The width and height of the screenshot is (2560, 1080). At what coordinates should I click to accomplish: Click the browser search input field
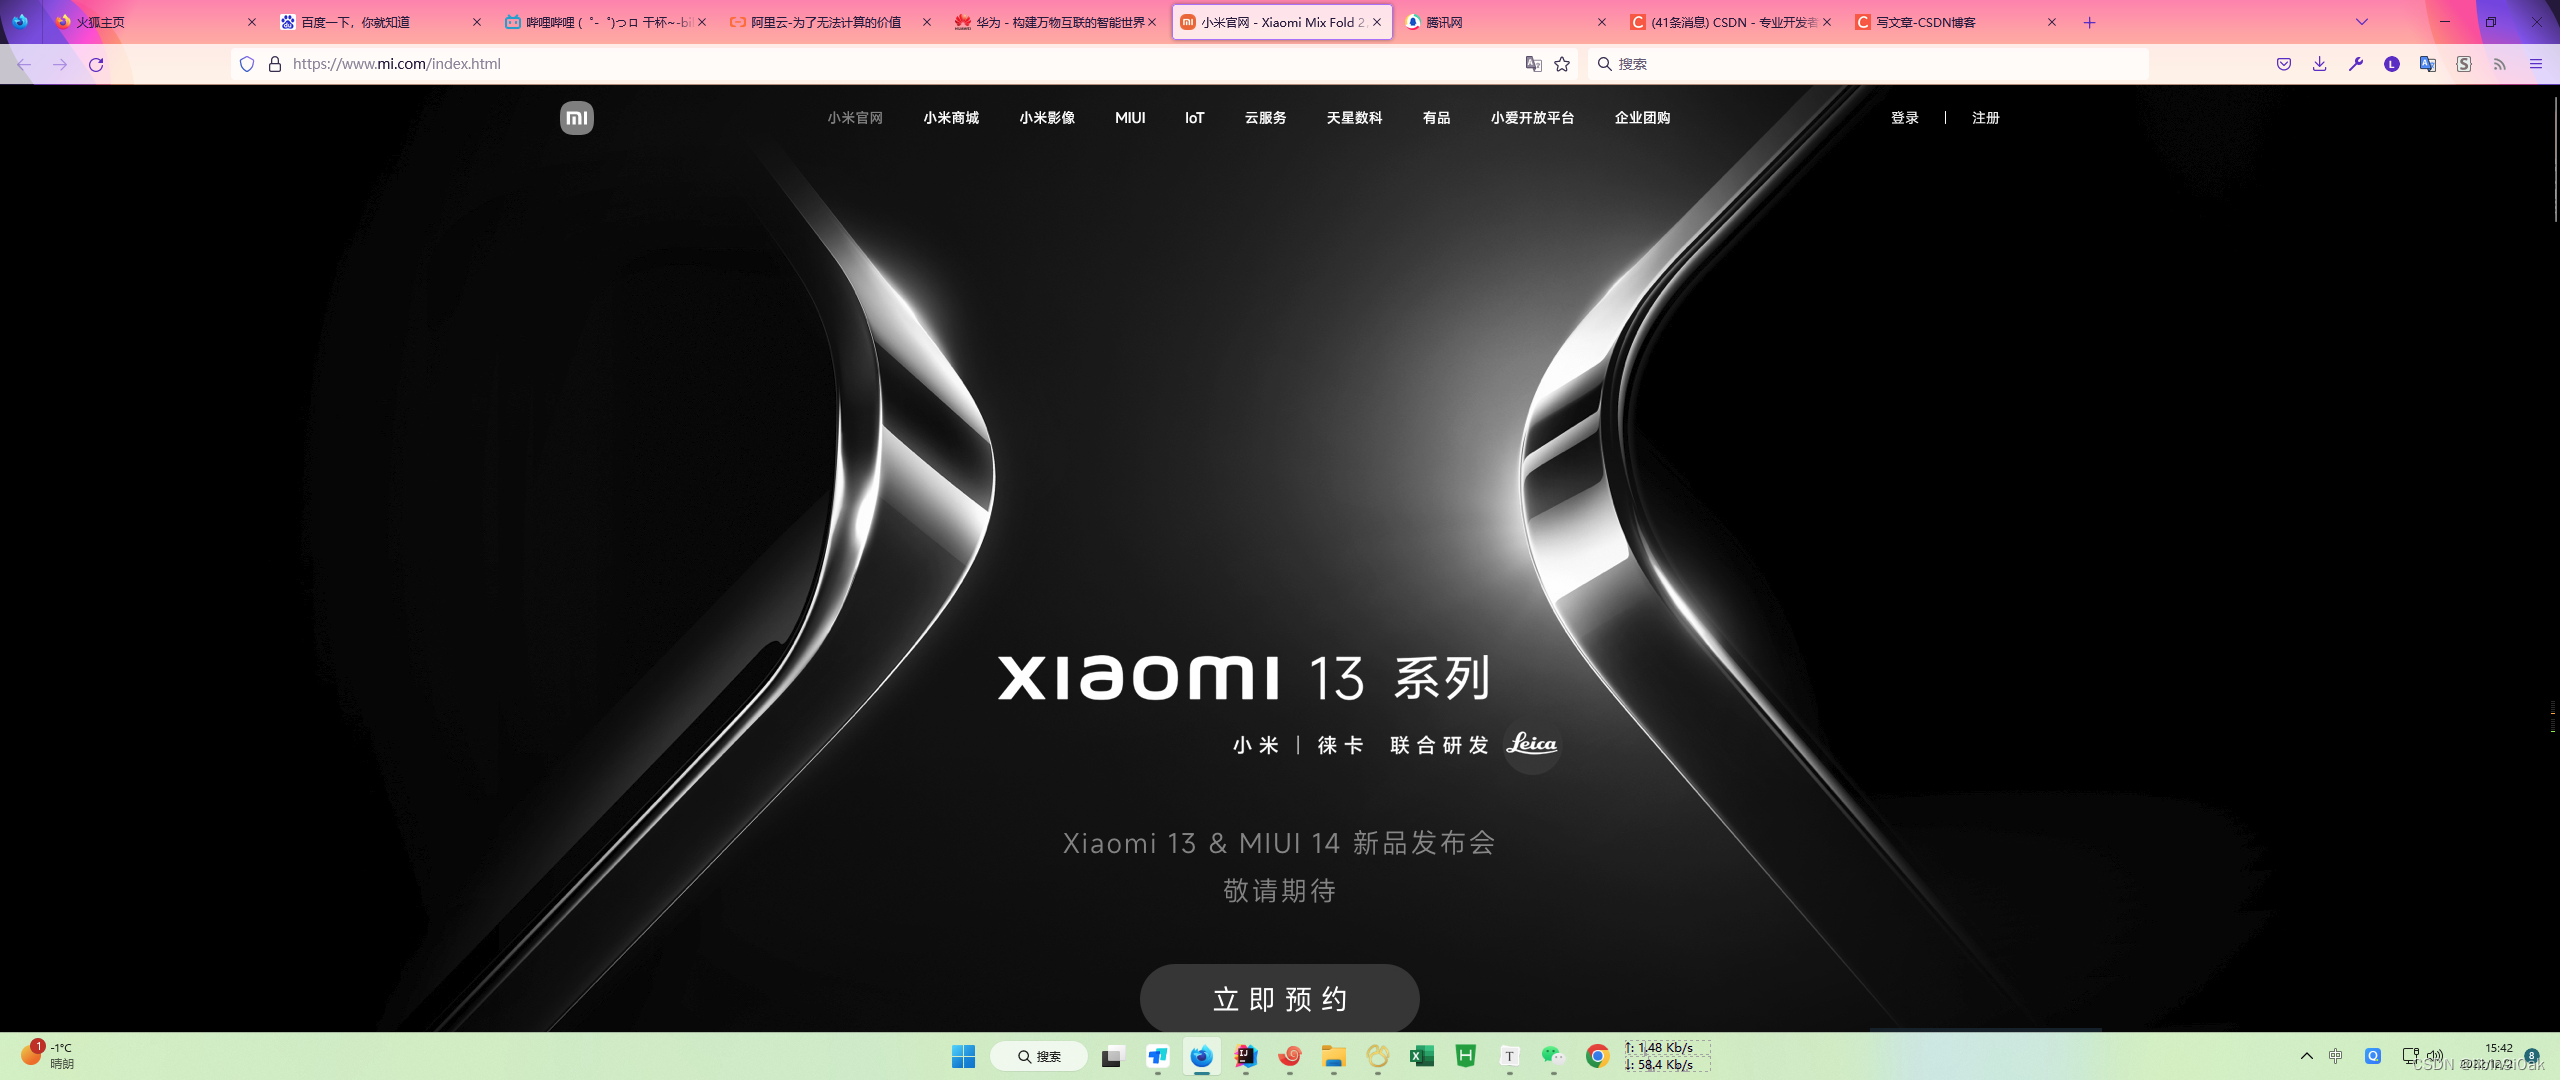(x=1870, y=64)
